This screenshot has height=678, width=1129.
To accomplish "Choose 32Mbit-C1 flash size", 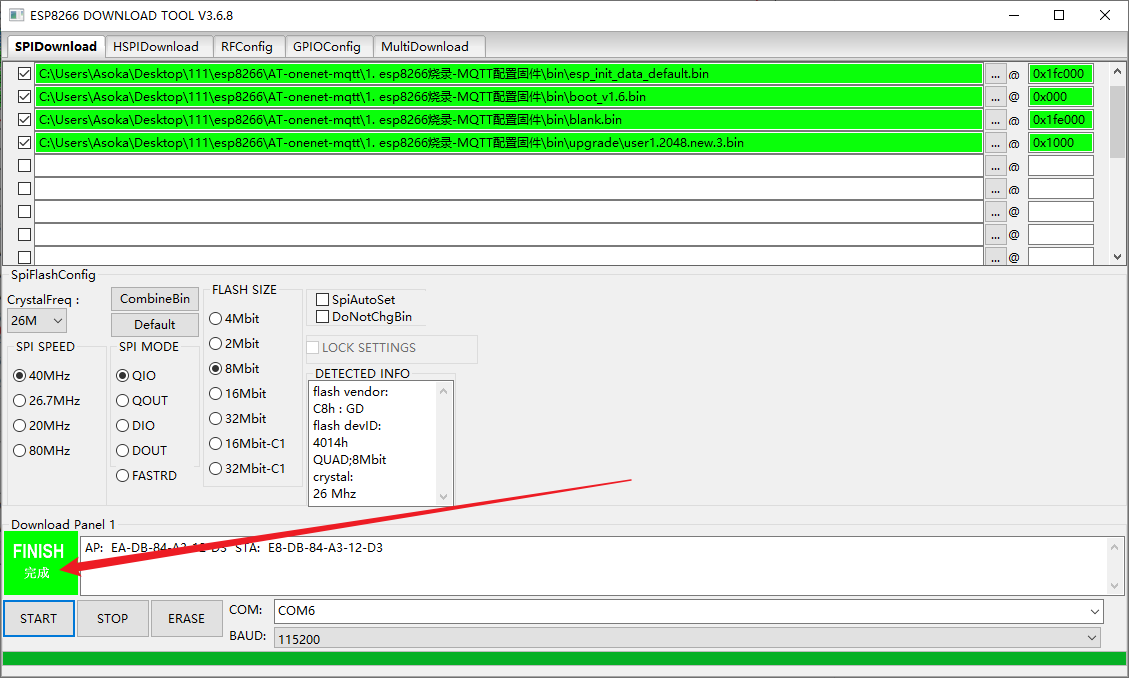I will click(247, 469).
